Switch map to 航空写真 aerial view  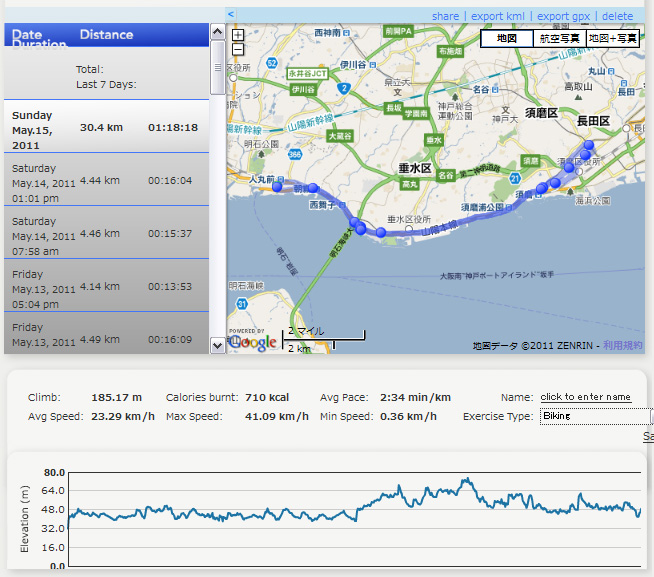[x=559, y=38]
